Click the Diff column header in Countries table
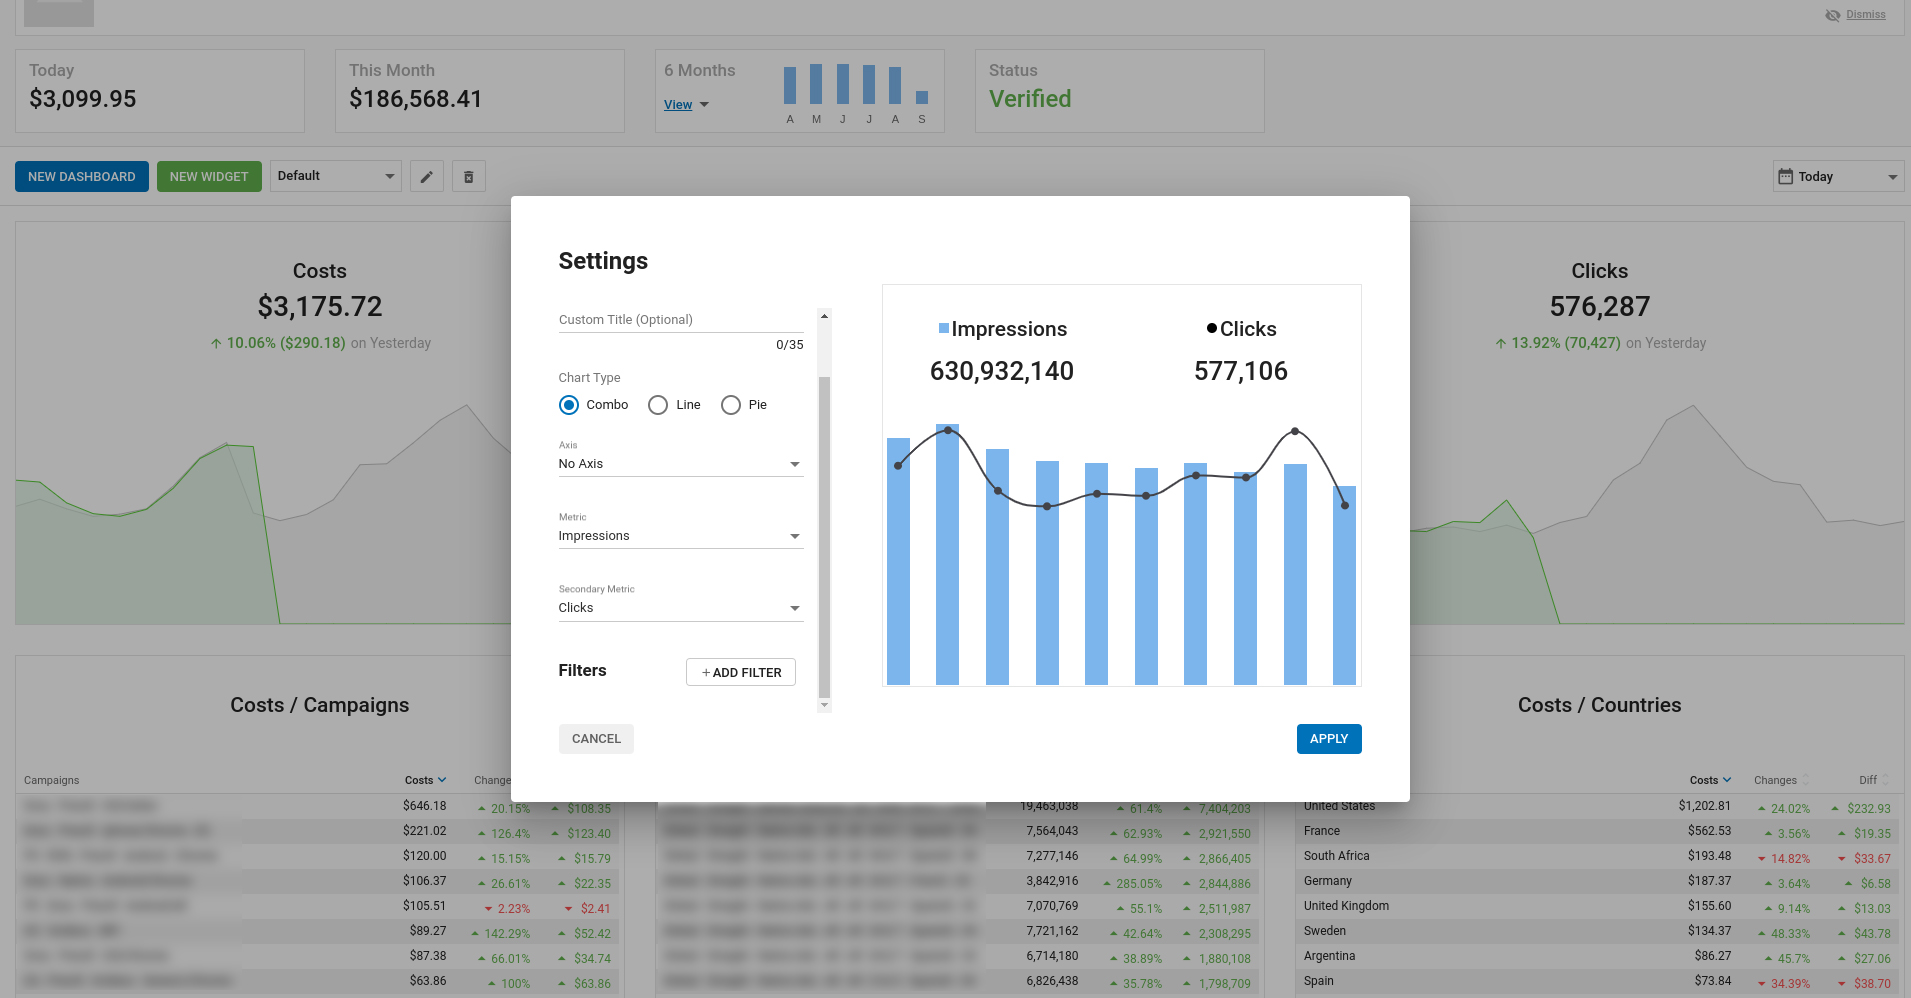The height and width of the screenshot is (998, 1911). point(1868,780)
